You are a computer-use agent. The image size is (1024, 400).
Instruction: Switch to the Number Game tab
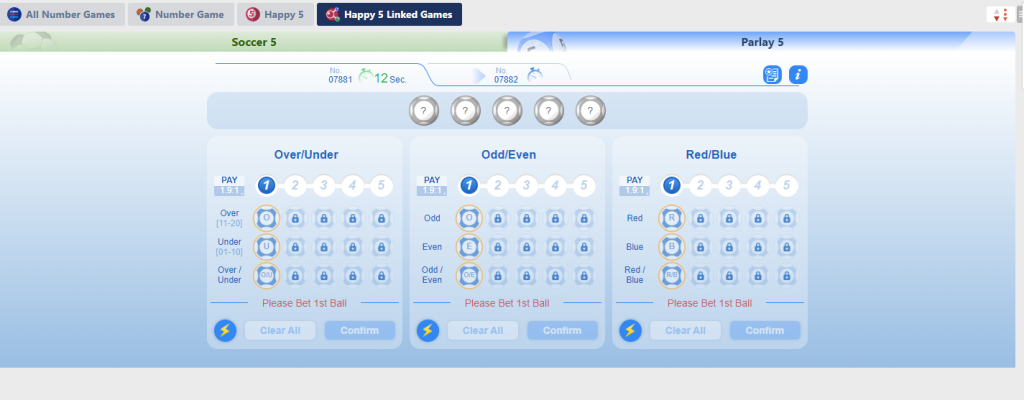point(181,14)
